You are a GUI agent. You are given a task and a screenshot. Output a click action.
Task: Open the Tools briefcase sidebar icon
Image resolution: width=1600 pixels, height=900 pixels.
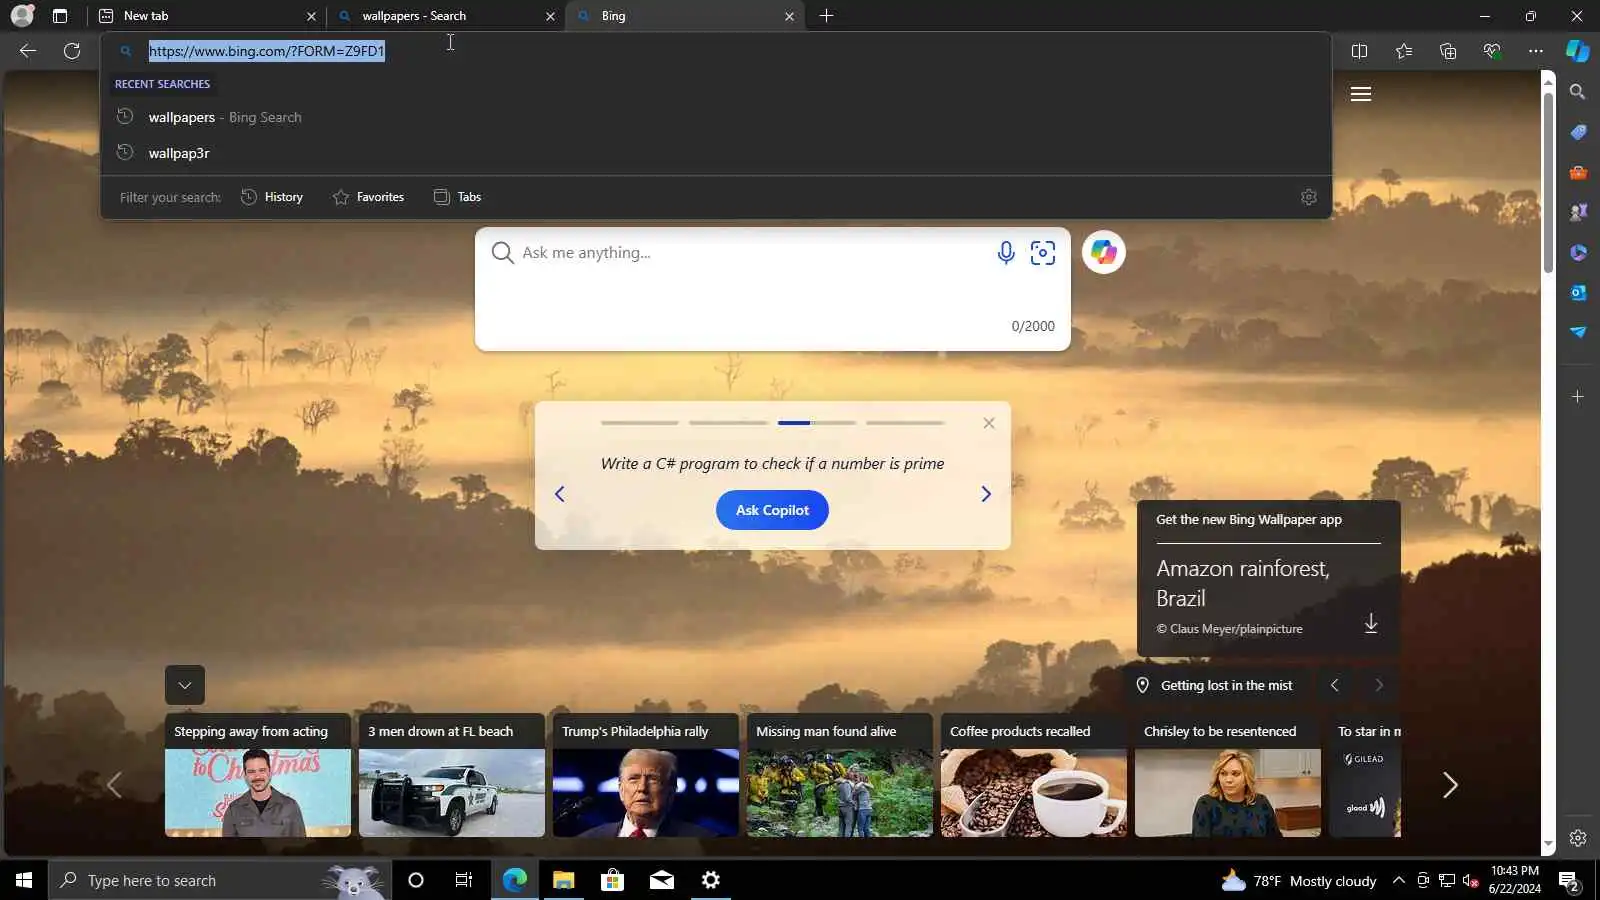pyautogui.click(x=1578, y=172)
